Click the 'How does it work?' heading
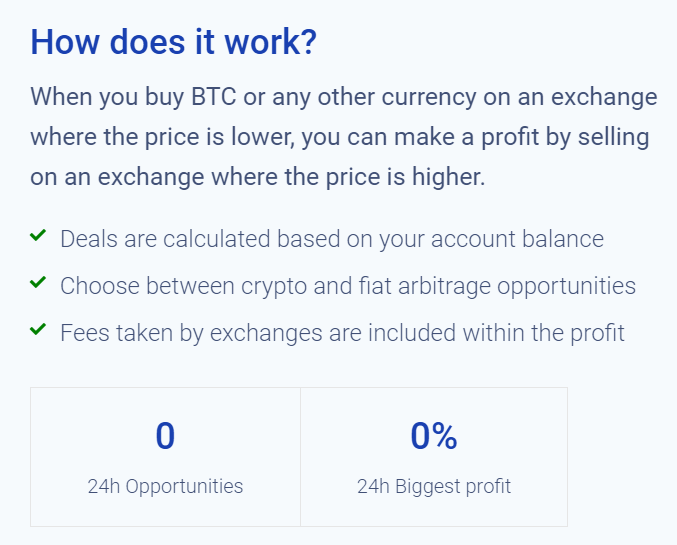 174,42
